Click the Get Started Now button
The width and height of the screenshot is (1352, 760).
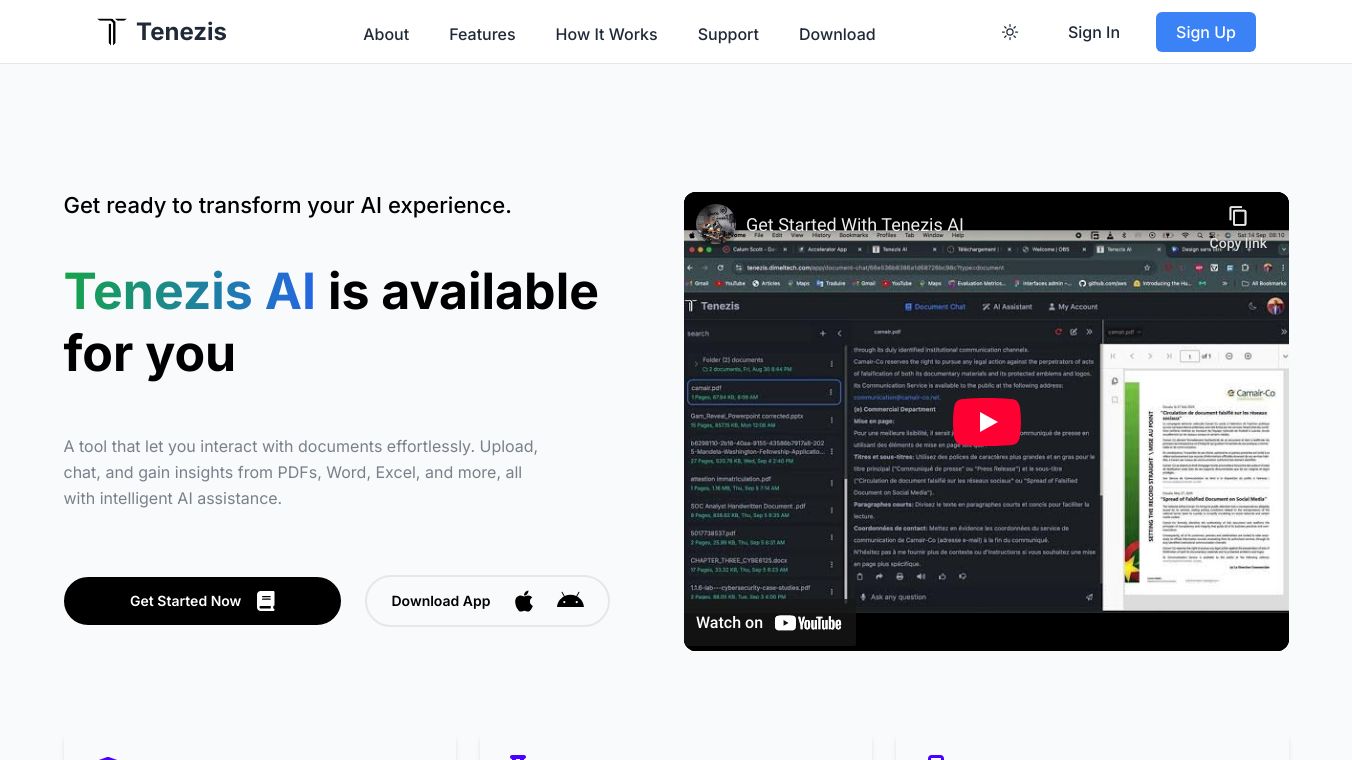pyautogui.click(x=202, y=601)
